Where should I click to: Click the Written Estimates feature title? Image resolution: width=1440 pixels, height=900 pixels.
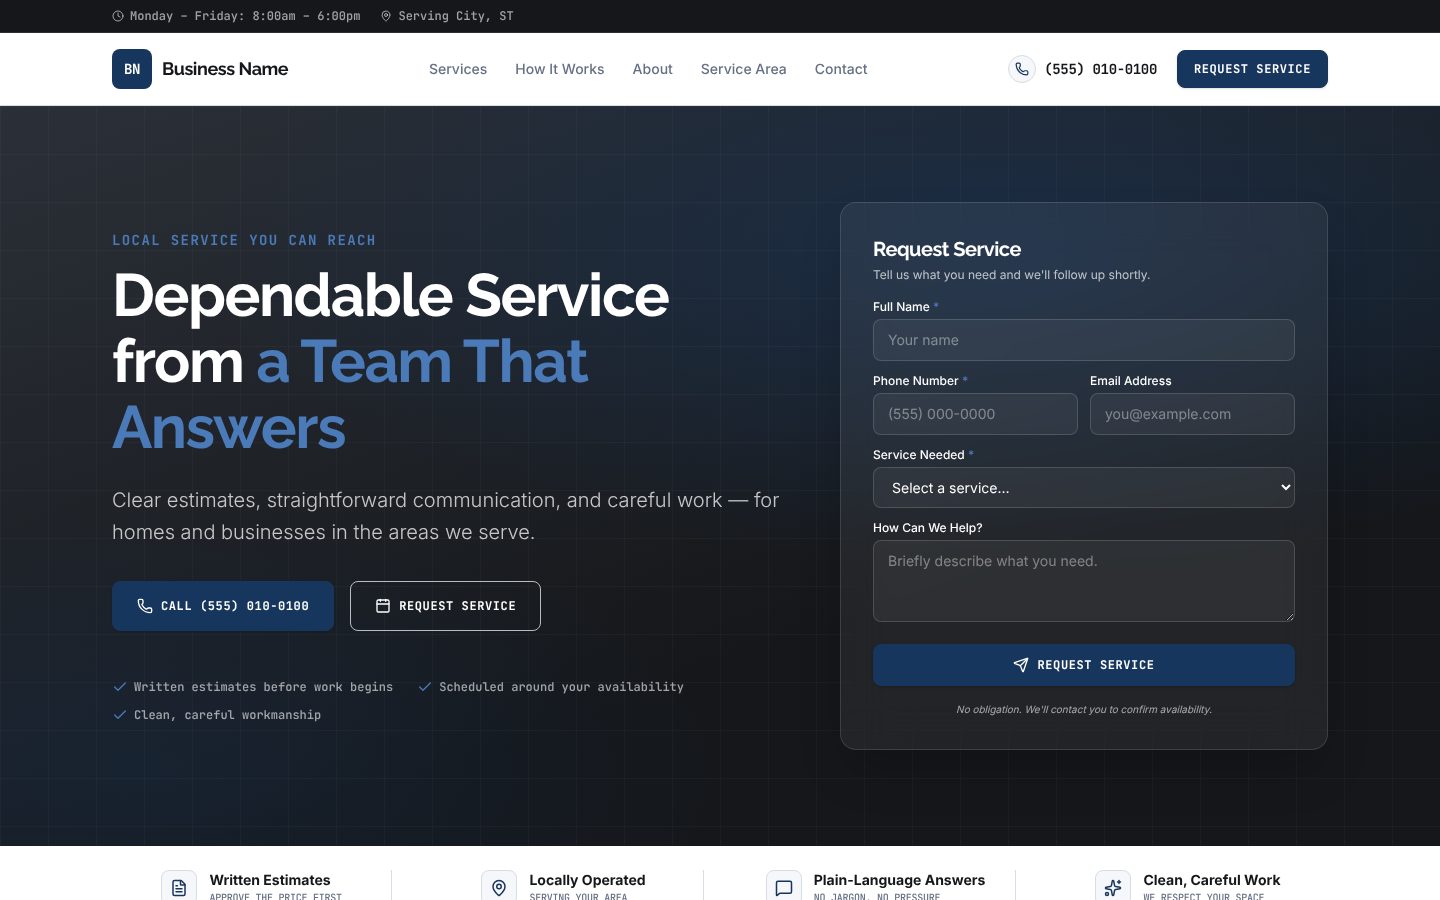[270, 880]
